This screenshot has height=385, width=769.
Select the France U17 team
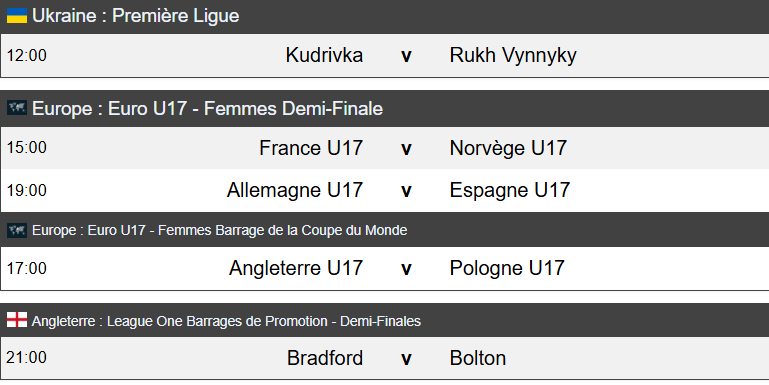point(311,148)
